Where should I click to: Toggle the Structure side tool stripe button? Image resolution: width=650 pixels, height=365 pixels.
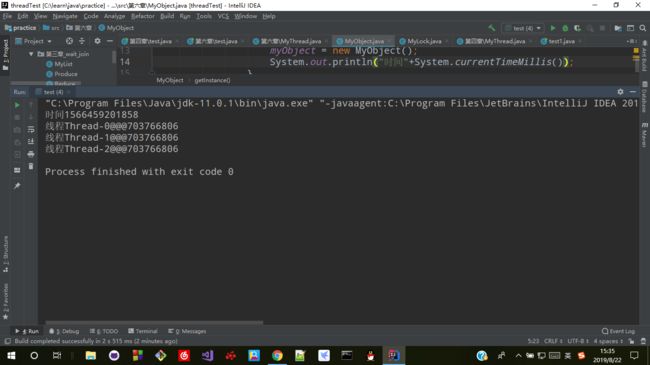point(5,254)
